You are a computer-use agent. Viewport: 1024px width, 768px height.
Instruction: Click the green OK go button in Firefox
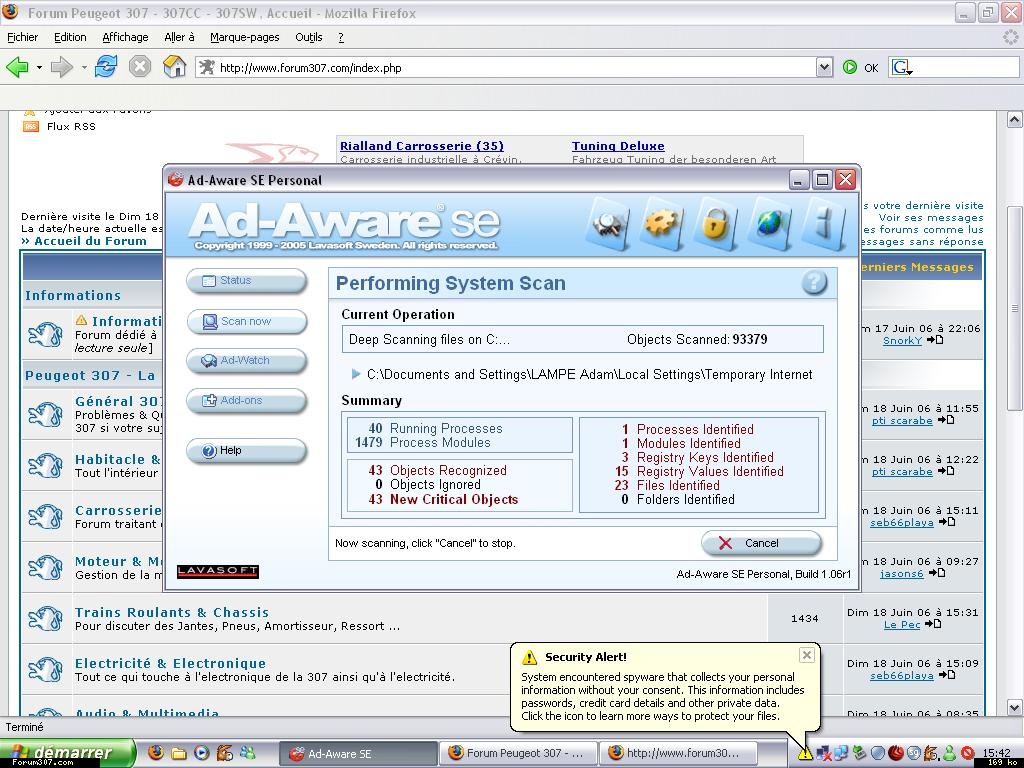(860, 67)
